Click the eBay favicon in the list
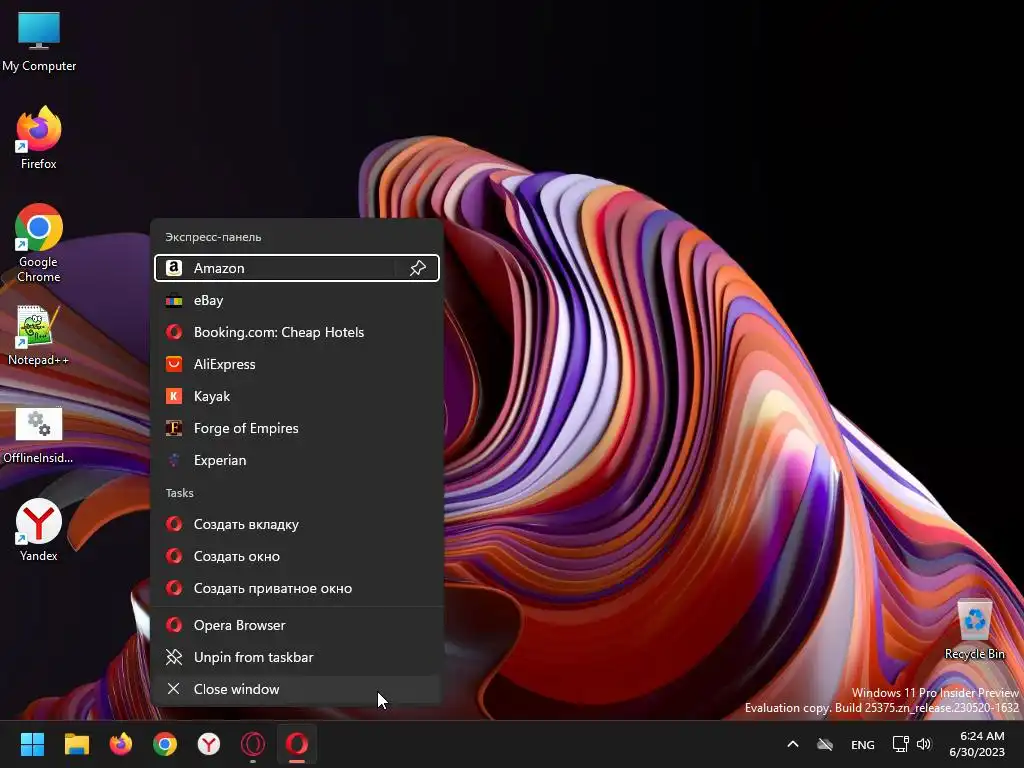This screenshot has height=768, width=1024. (174, 300)
